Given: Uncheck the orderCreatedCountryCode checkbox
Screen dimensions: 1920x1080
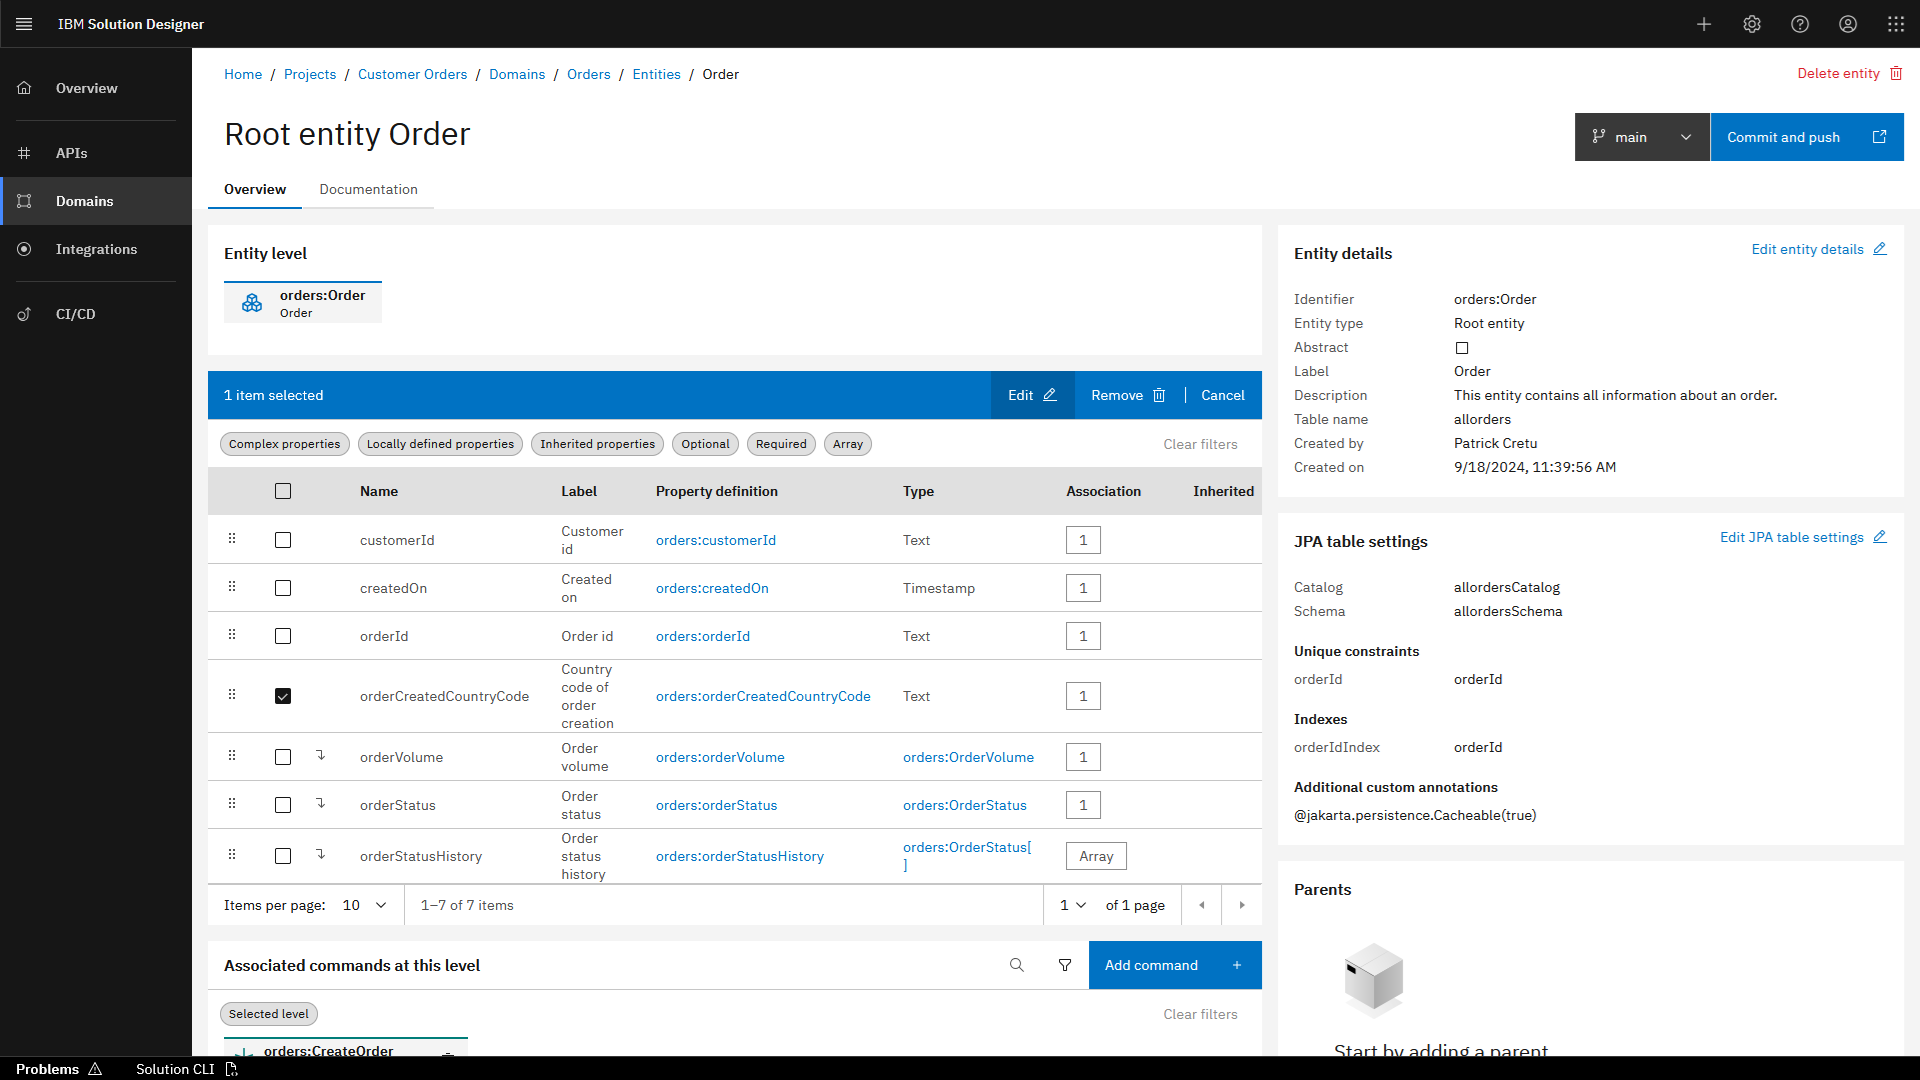Looking at the screenshot, I should coord(283,696).
